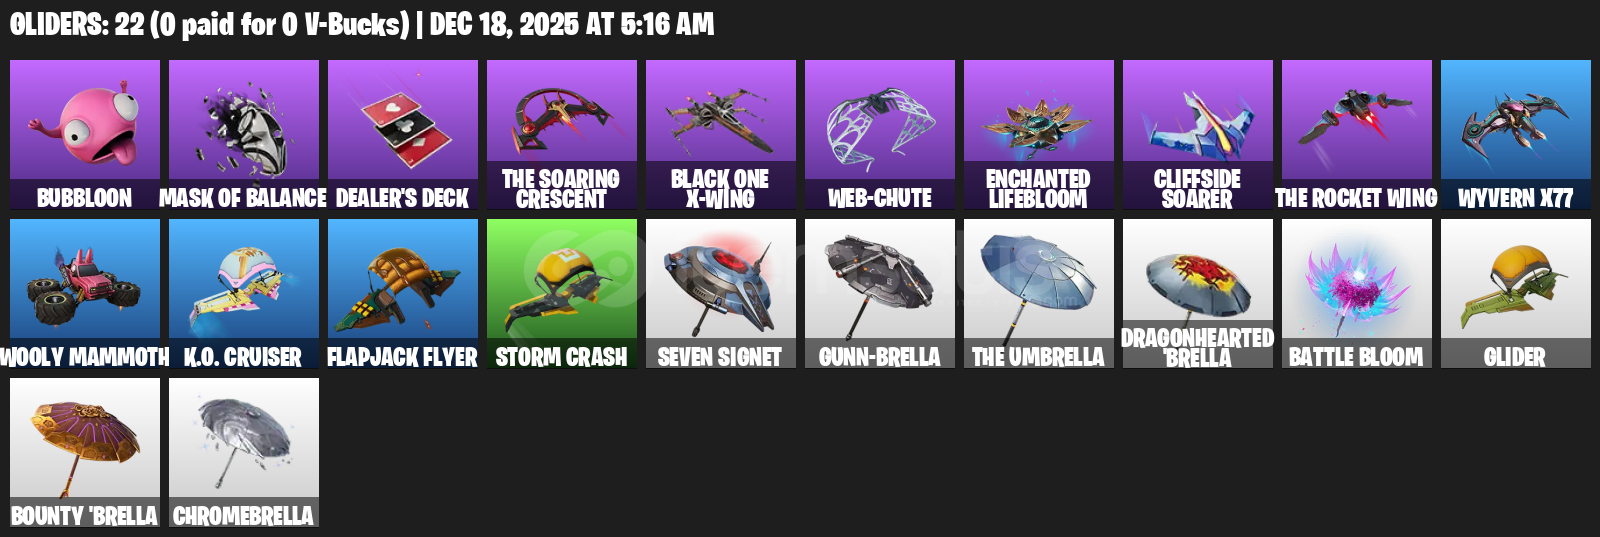1600x537 pixels.
Task: Select the Web-Chute glider icon
Action: click(880, 135)
